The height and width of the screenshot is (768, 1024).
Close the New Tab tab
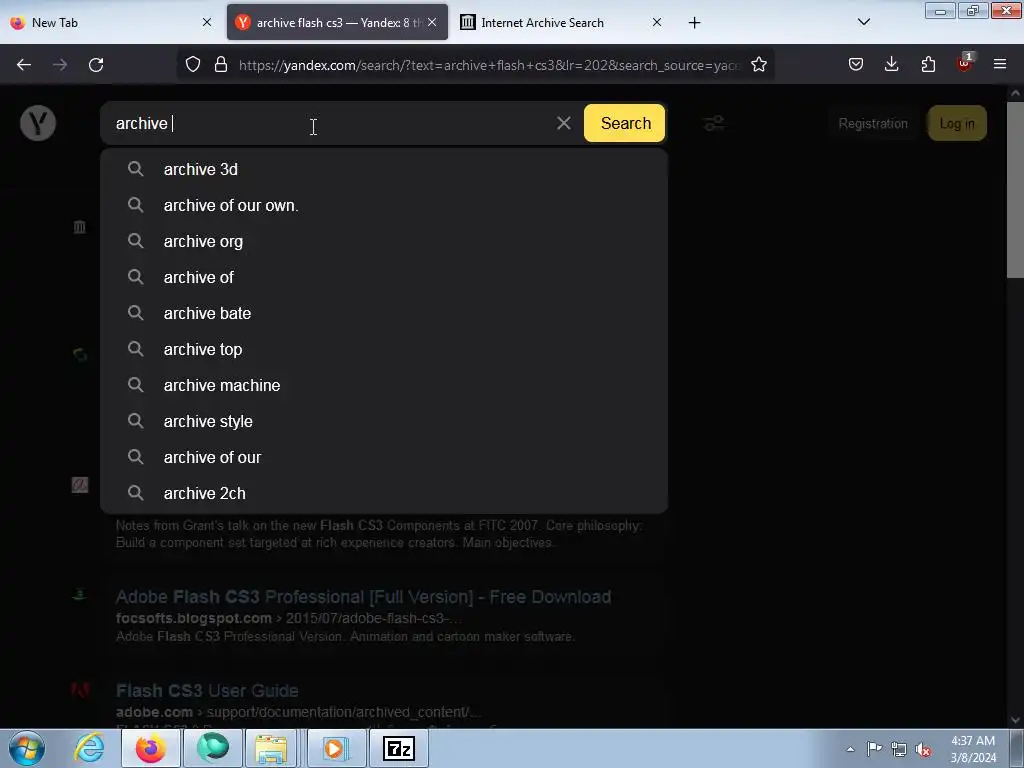[x=206, y=22]
